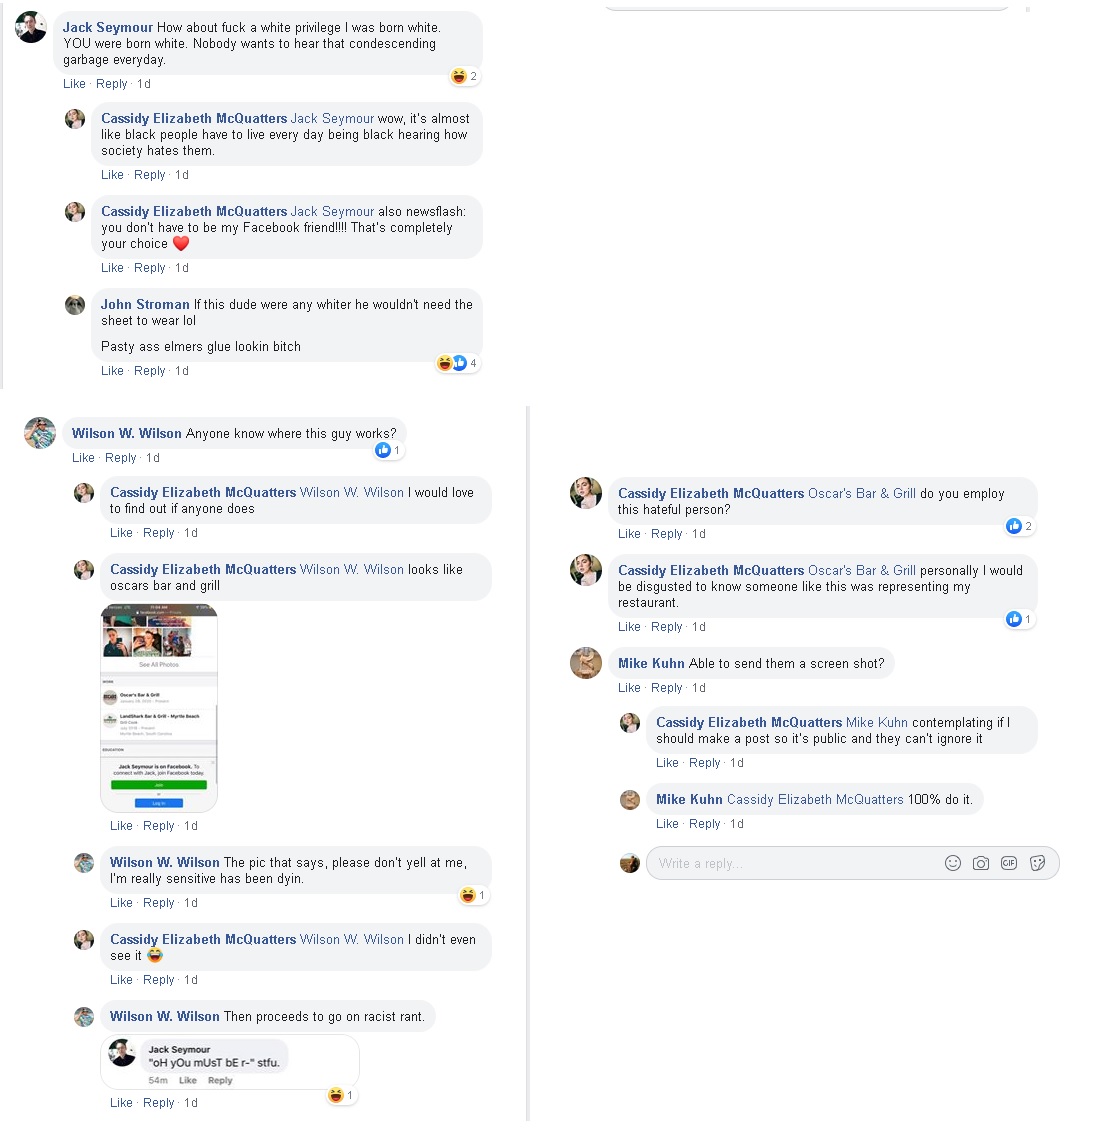Open the sticker icon in reply box

(1037, 863)
